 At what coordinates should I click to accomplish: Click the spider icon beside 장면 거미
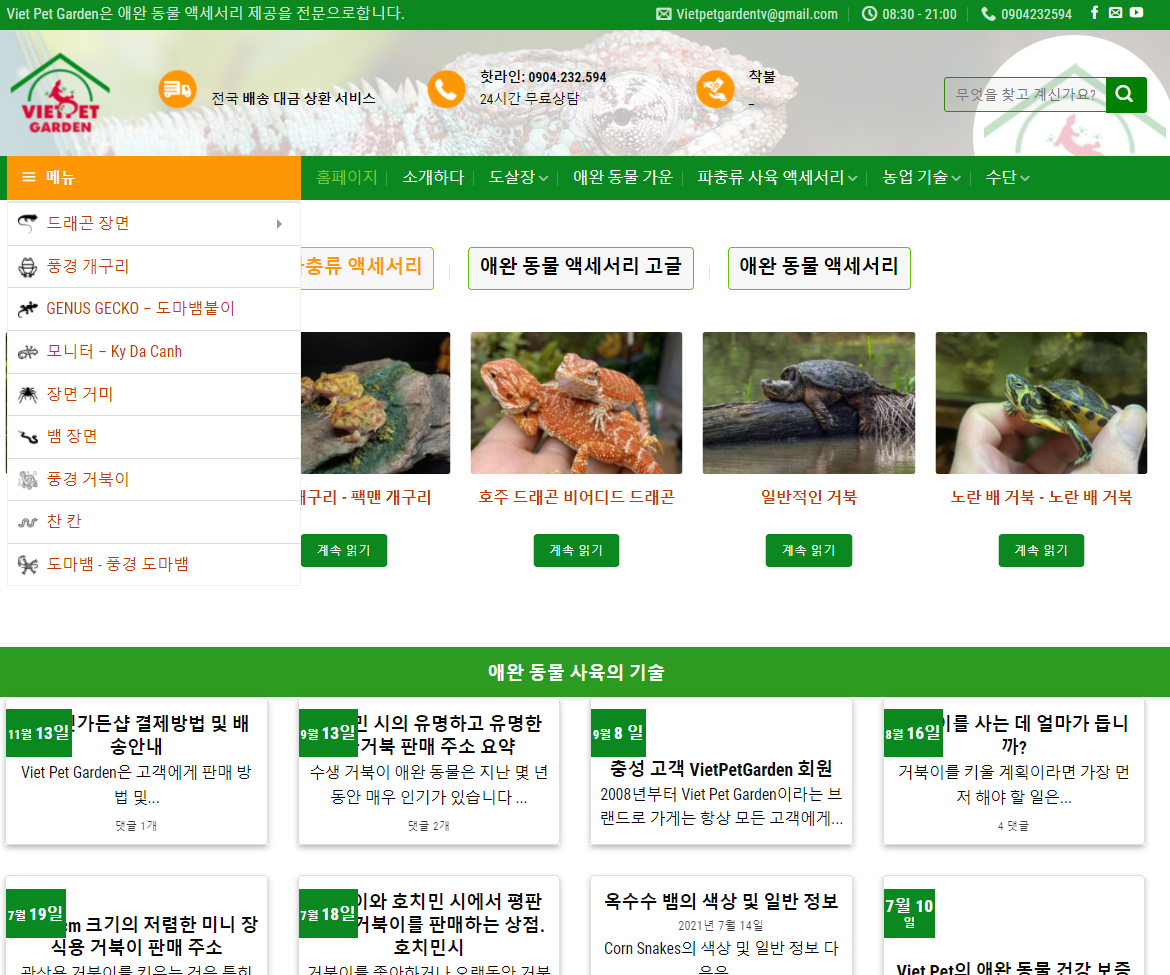pos(28,395)
